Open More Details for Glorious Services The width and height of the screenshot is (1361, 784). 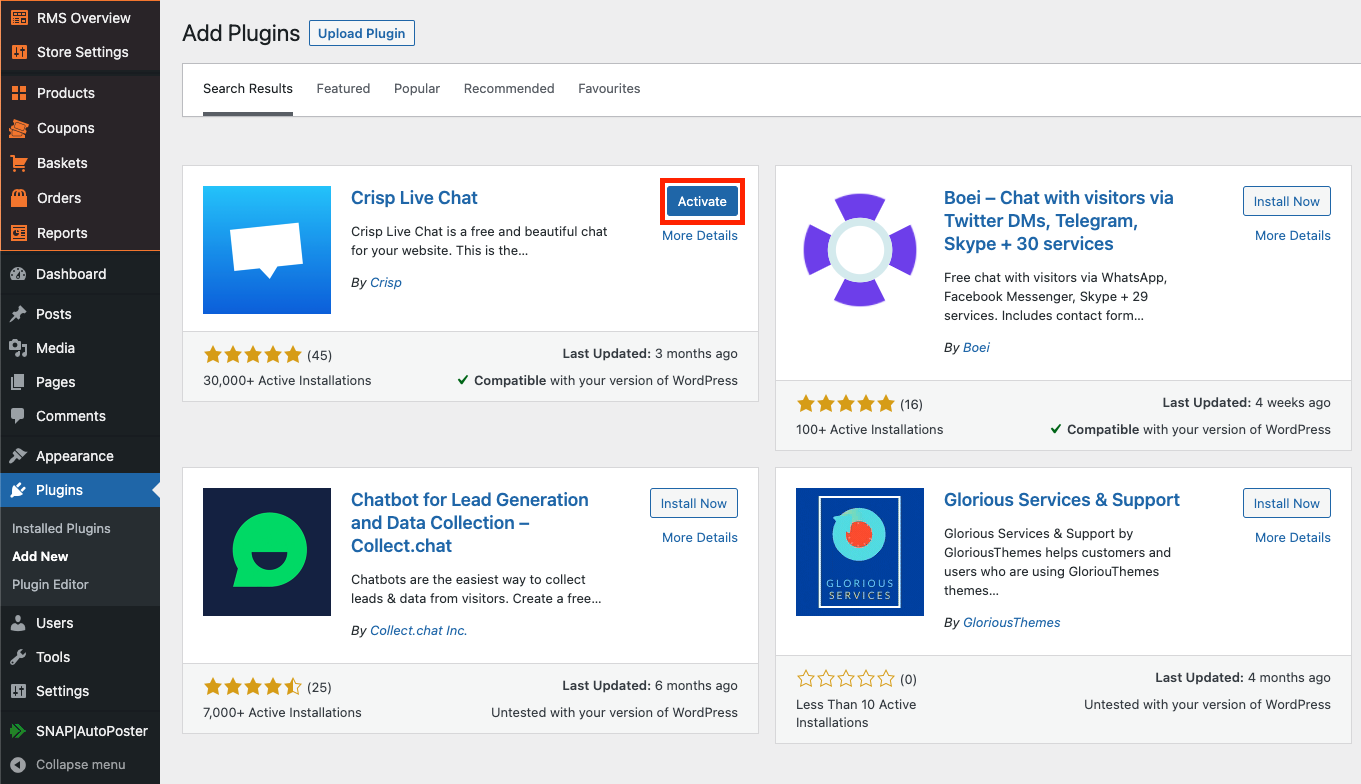pos(1293,538)
